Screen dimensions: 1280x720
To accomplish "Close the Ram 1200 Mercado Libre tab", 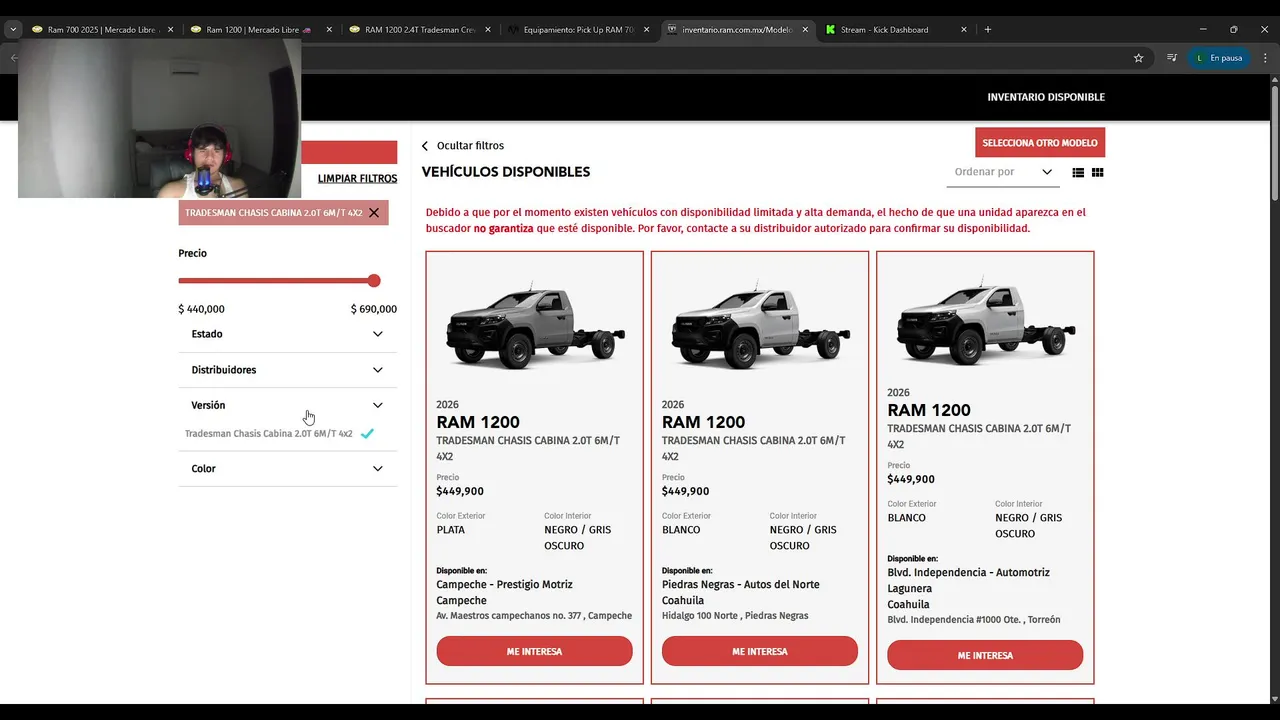I will tap(329, 30).
